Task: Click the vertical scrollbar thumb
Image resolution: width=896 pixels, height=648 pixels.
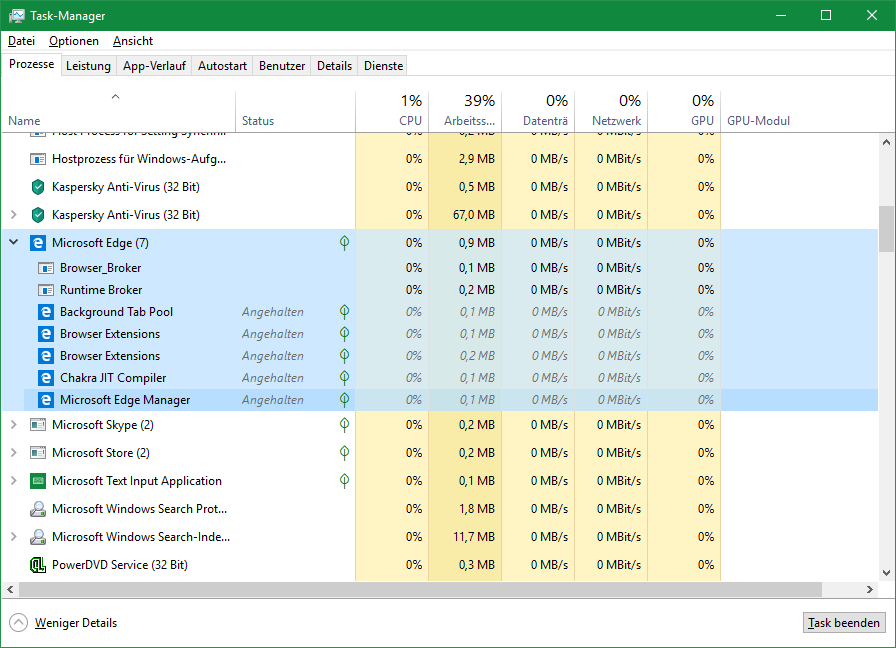Action: [886, 229]
